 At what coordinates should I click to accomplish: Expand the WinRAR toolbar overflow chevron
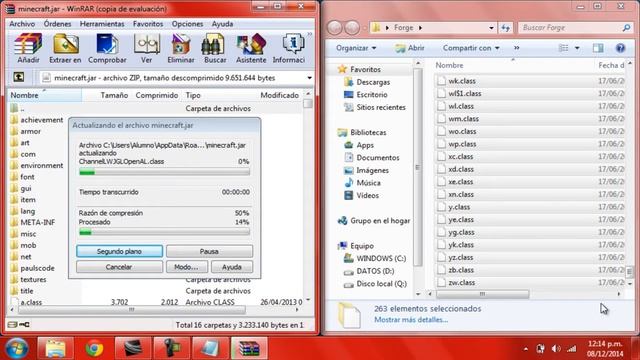309,34
